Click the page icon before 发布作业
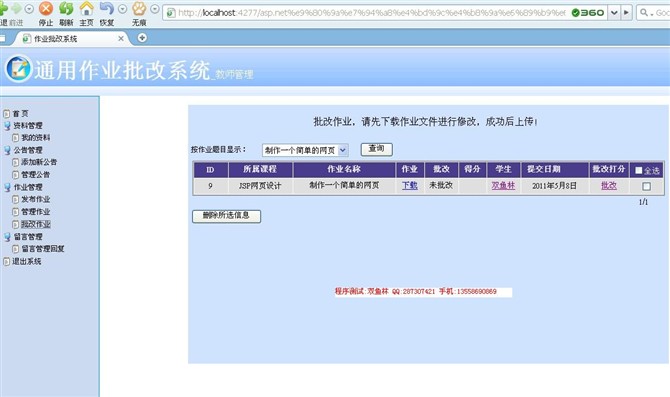The width and height of the screenshot is (670, 397). [16, 200]
